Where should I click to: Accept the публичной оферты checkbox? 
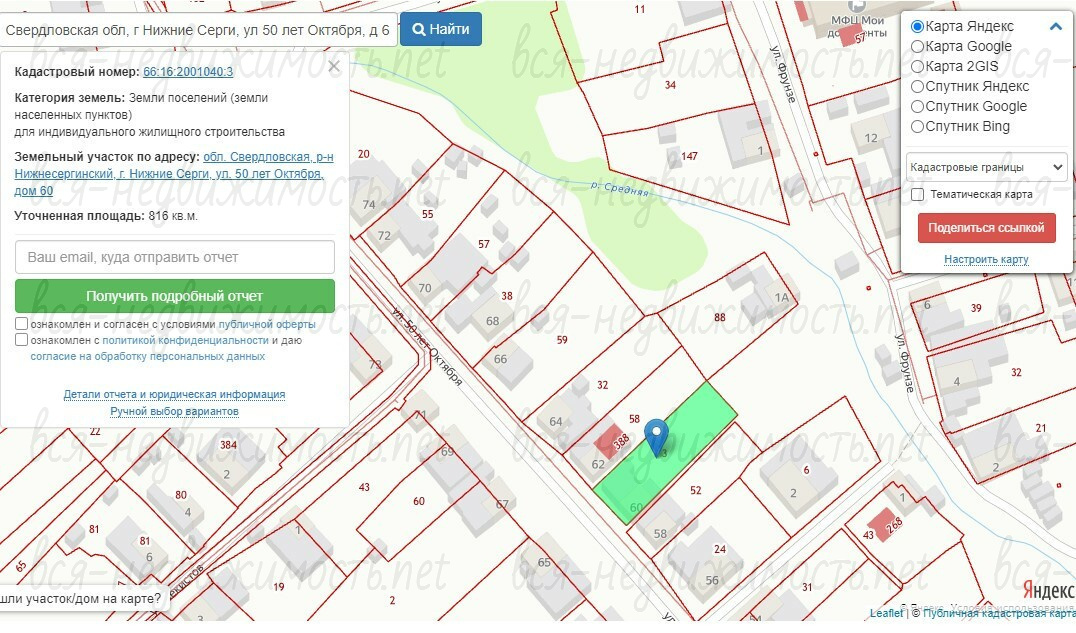[21, 323]
